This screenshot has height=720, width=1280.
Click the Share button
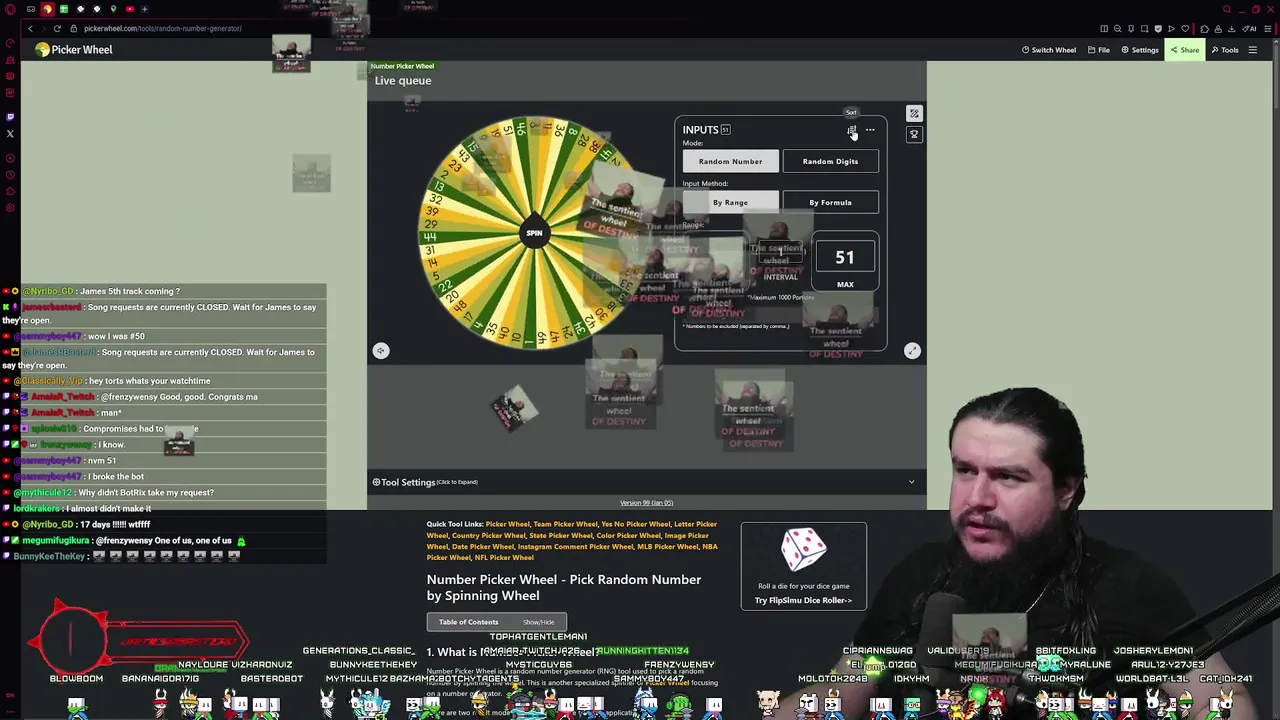1185,50
